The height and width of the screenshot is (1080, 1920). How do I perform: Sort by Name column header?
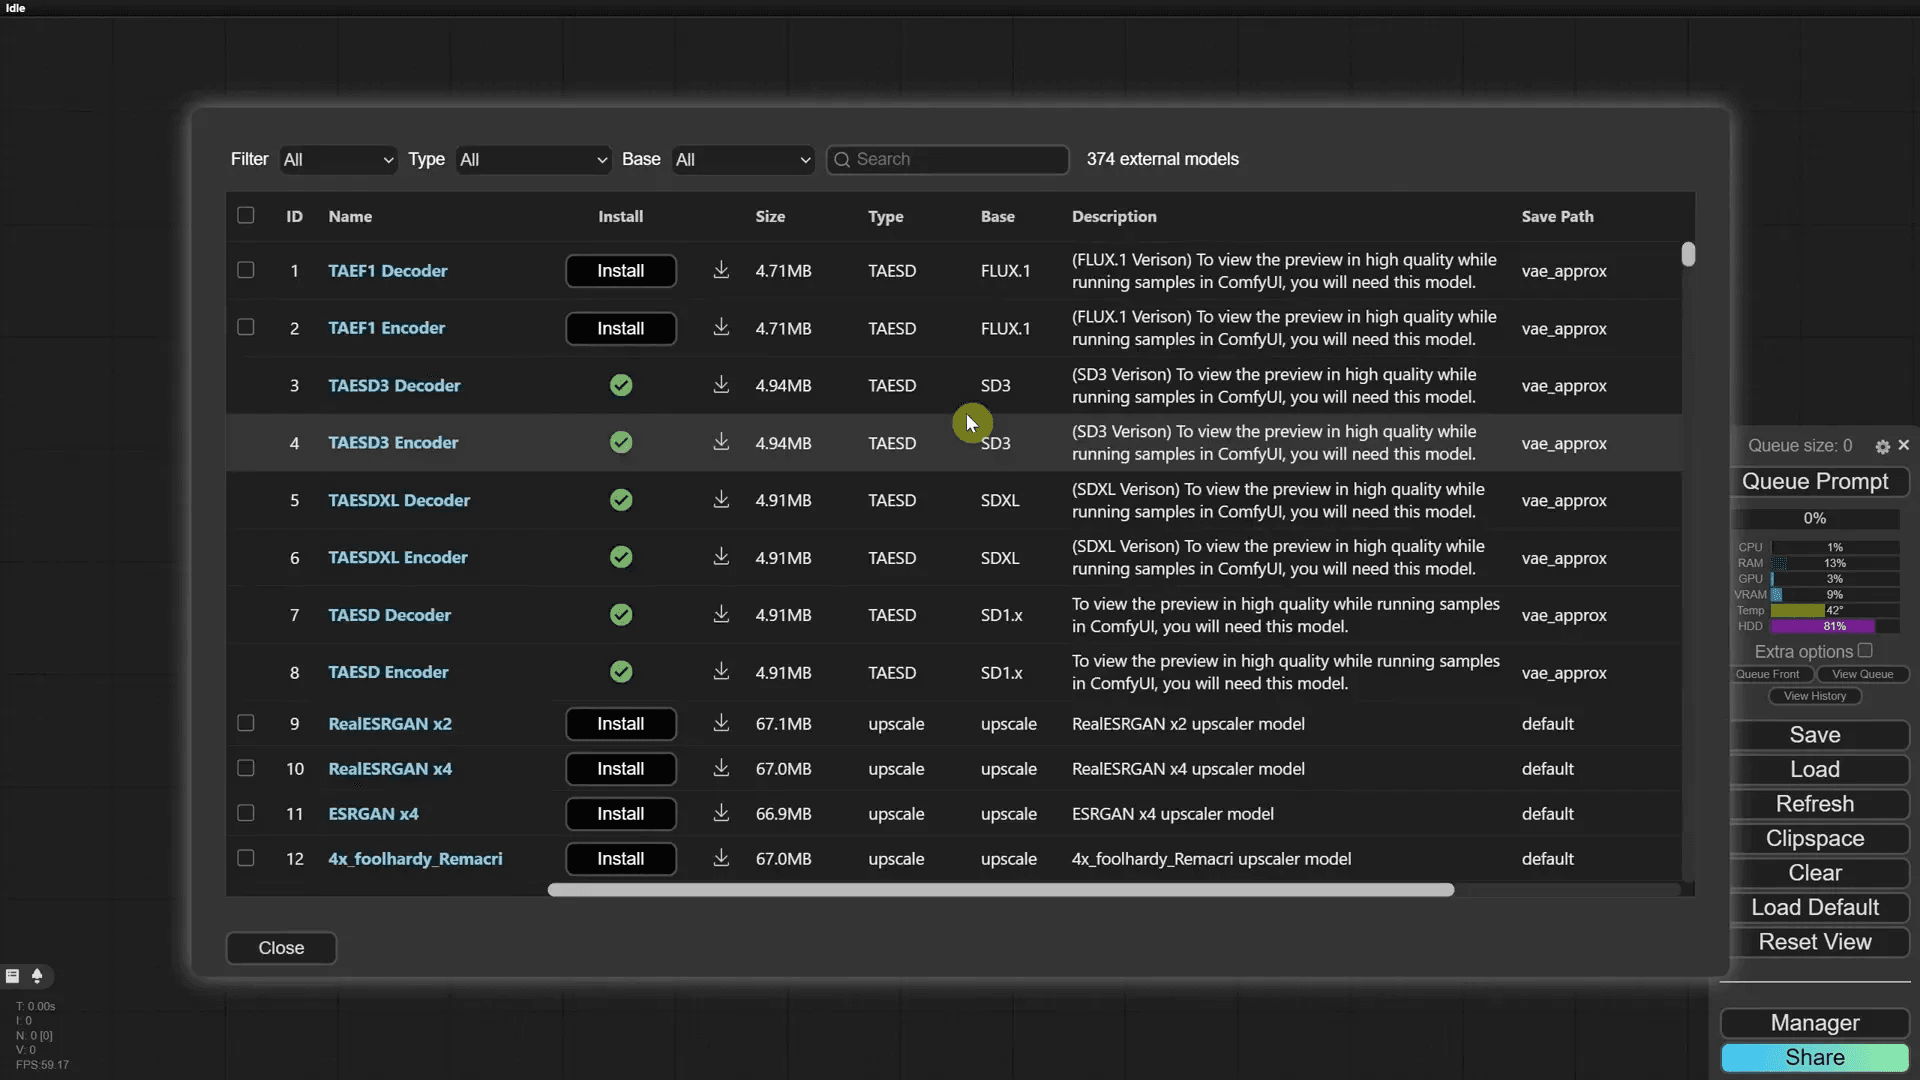pyautogui.click(x=350, y=216)
